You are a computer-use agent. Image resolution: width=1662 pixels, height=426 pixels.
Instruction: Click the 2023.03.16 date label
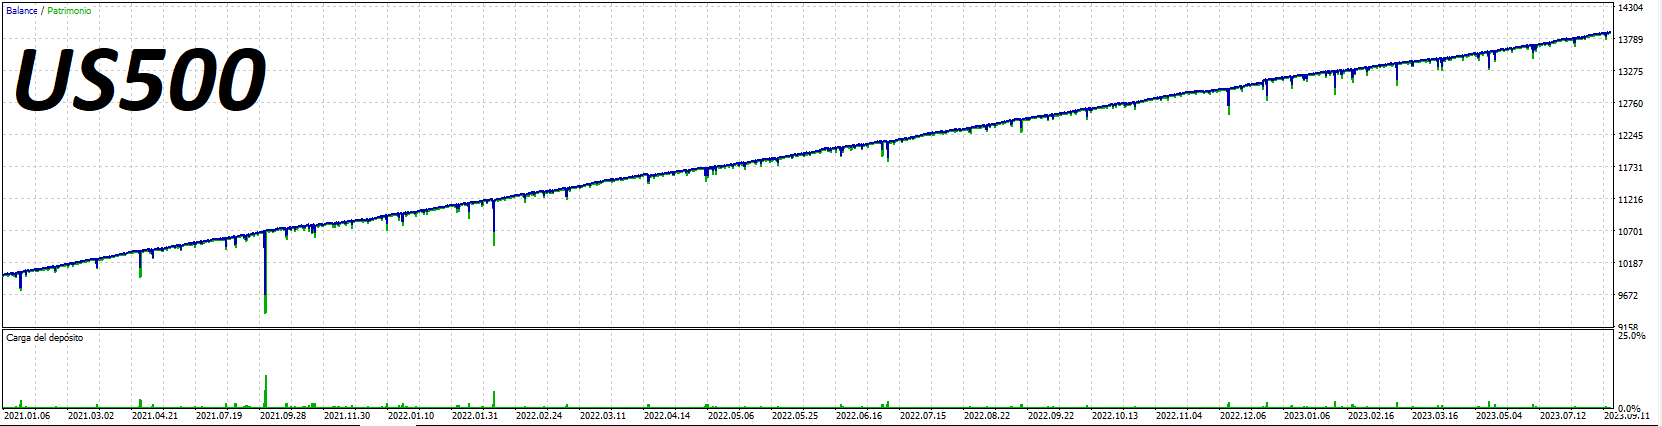[x=1435, y=416]
